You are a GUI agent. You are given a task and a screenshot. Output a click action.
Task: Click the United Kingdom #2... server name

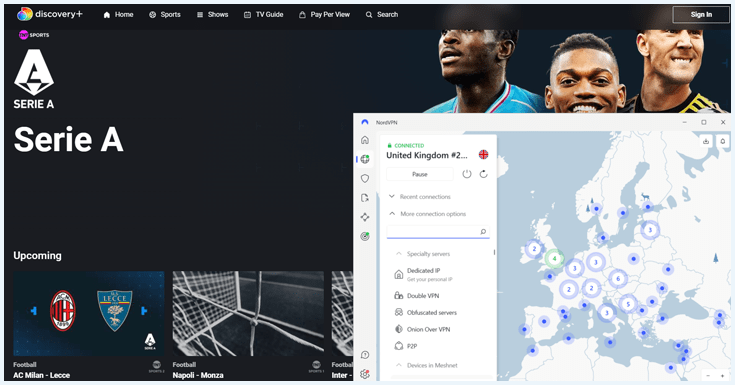(x=427, y=155)
